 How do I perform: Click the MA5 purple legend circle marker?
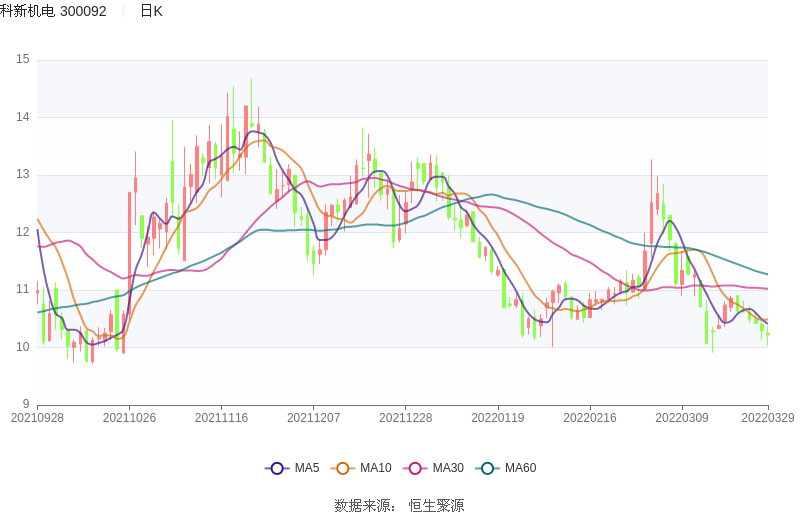click(277, 468)
